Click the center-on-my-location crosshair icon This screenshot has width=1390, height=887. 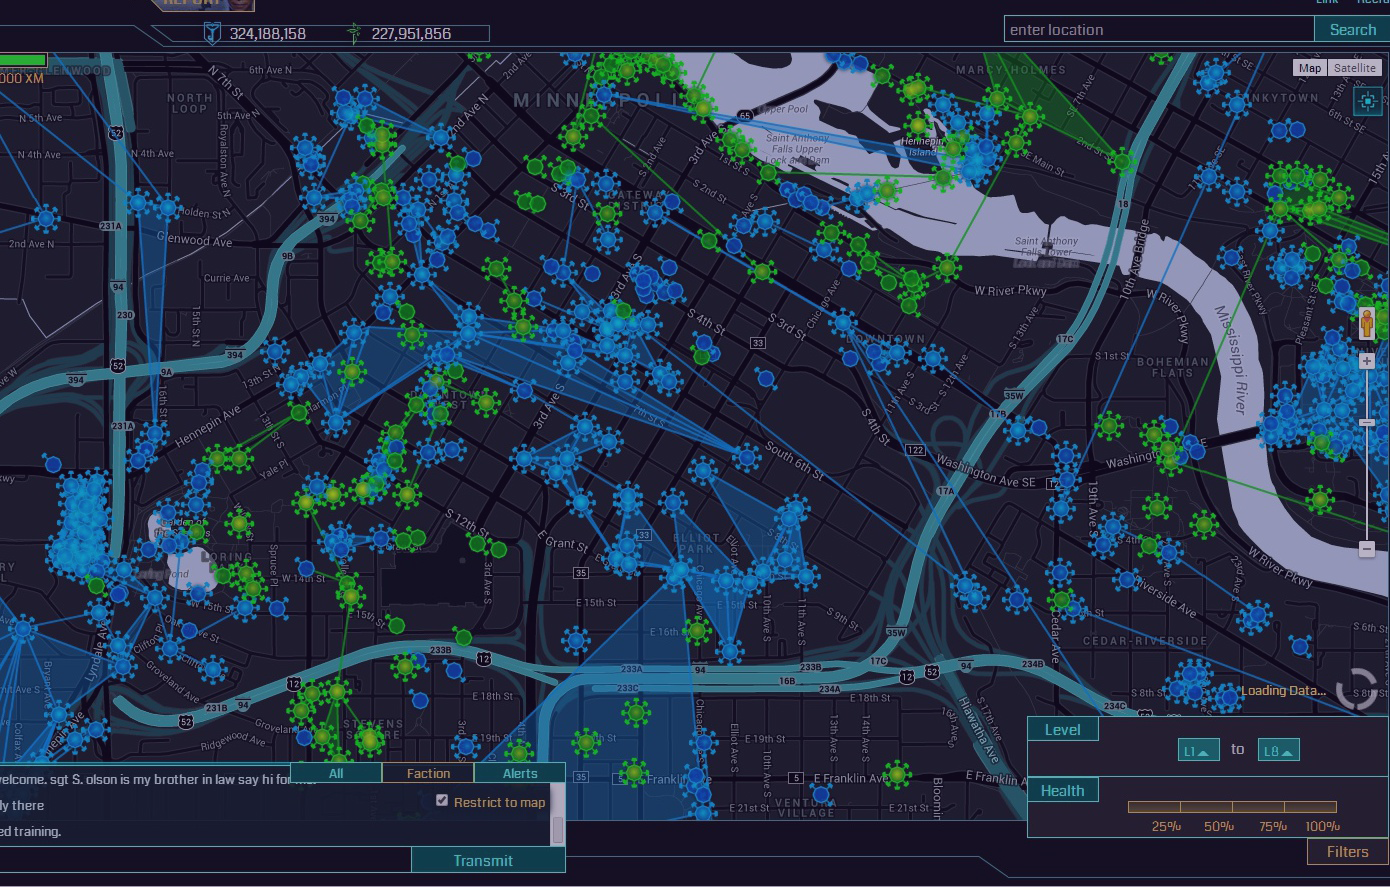pos(1367,100)
